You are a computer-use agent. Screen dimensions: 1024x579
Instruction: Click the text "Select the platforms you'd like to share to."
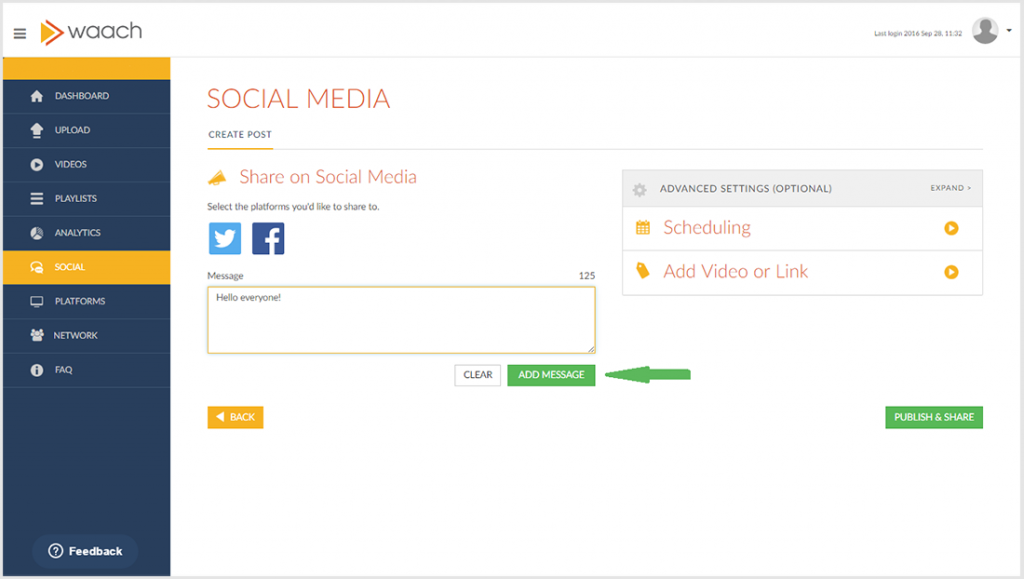coord(293,207)
